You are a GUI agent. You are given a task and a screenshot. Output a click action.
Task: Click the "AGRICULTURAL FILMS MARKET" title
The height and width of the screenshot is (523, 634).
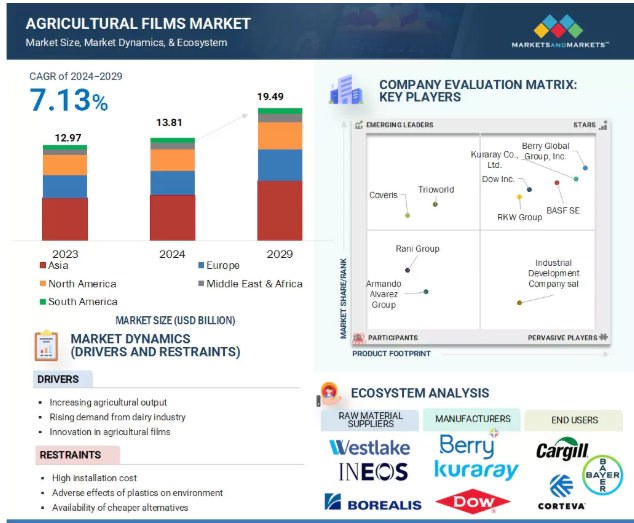point(138,24)
